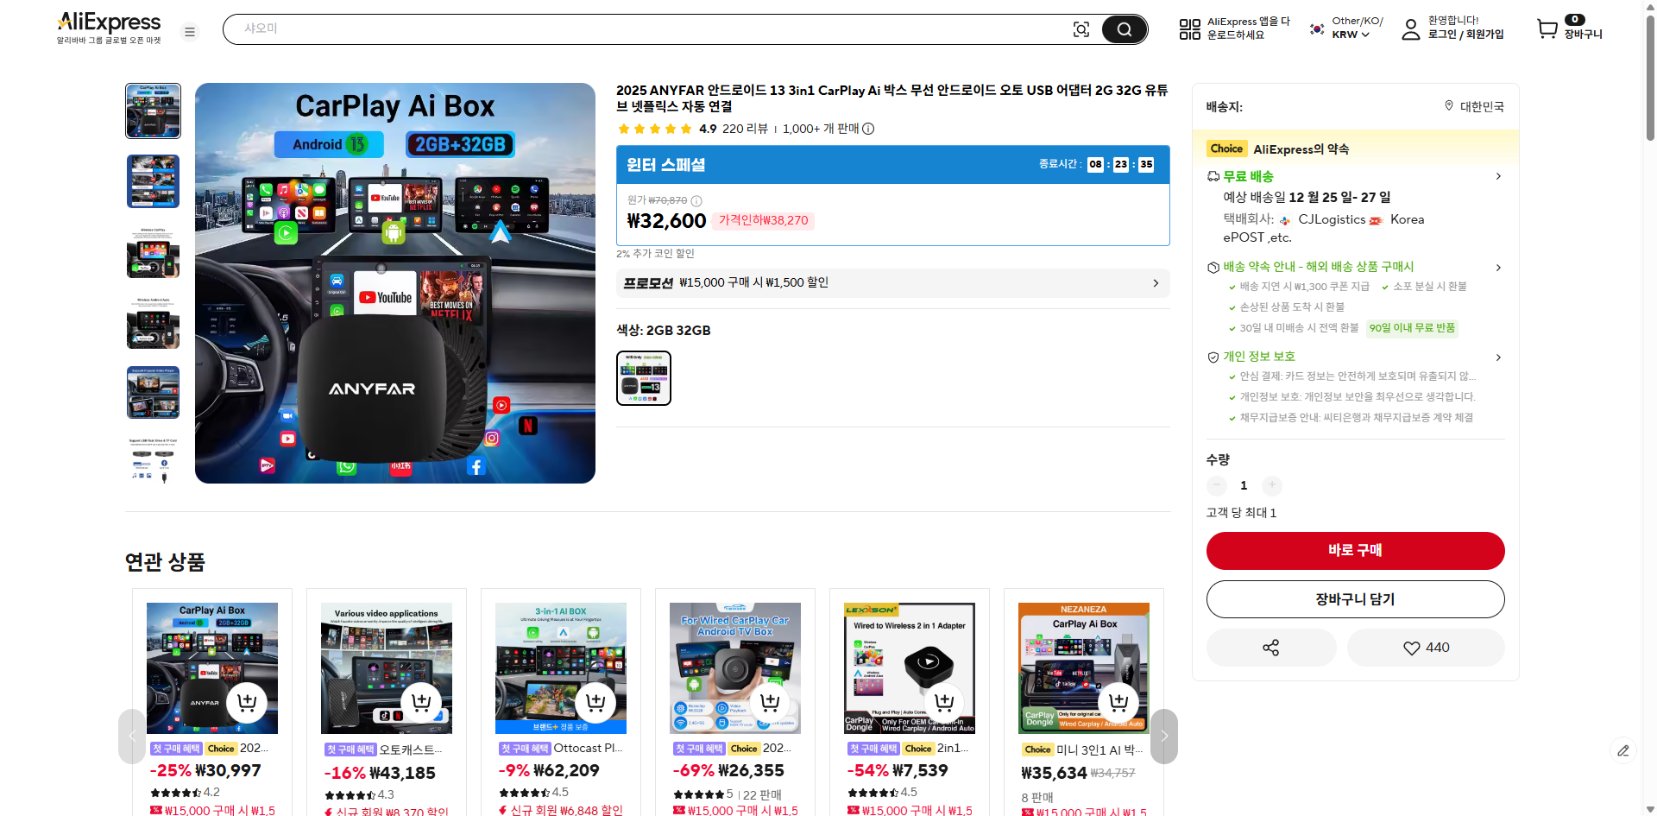Screen dimensions: 1657x816
Task: Add the ₩7,539 related product to cart
Action: point(944,703)
